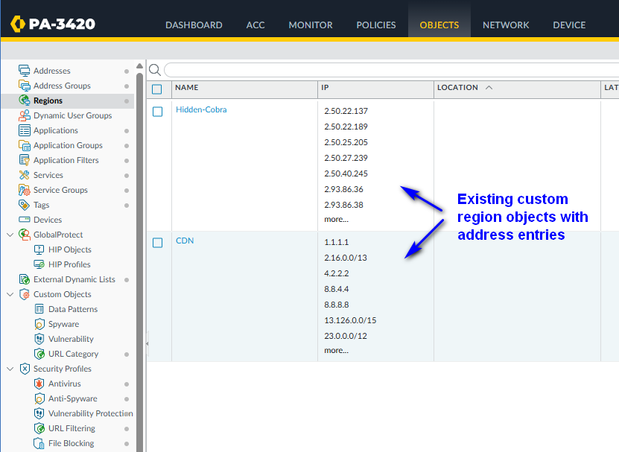Viewport: 619px width, 452px height.
Task: Check the CDN row checkbox
Action: [157, 243]
